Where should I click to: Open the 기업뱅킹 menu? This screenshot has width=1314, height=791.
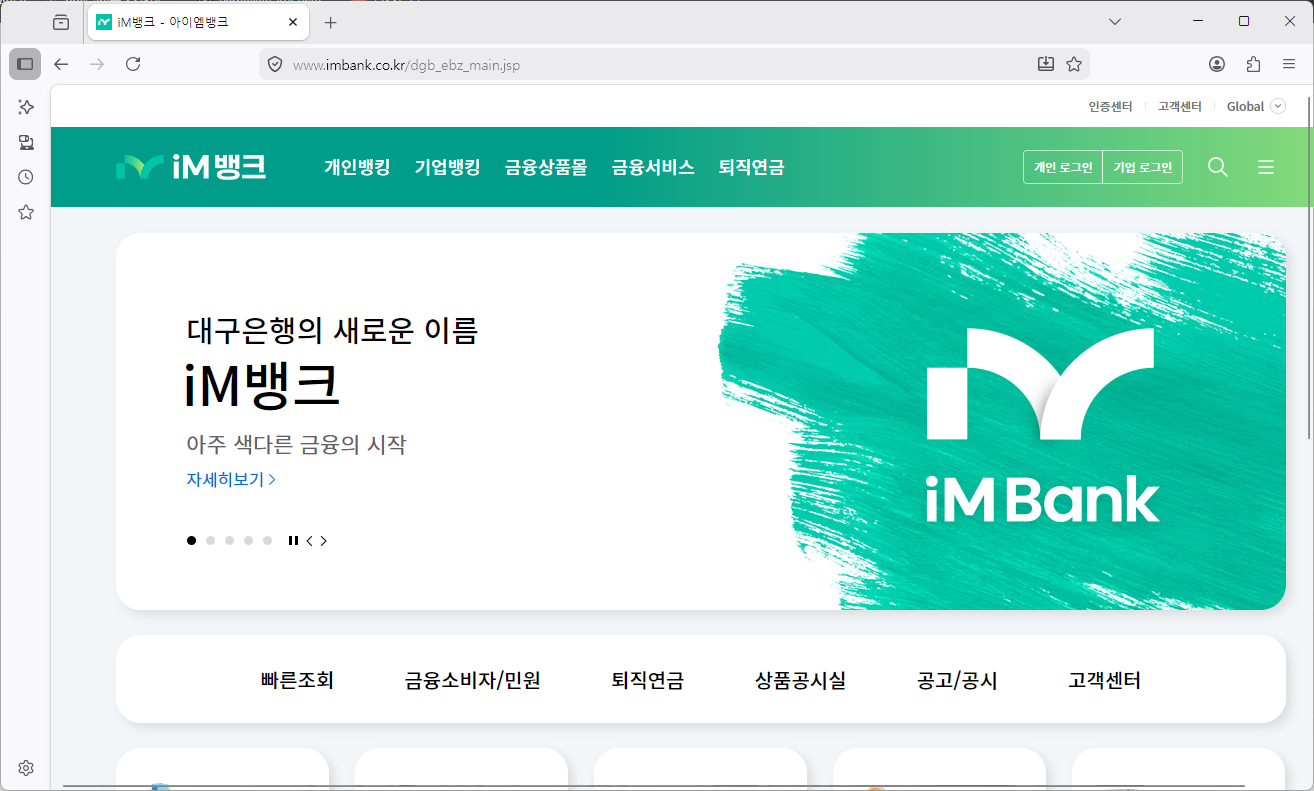[x=447, y=167]
